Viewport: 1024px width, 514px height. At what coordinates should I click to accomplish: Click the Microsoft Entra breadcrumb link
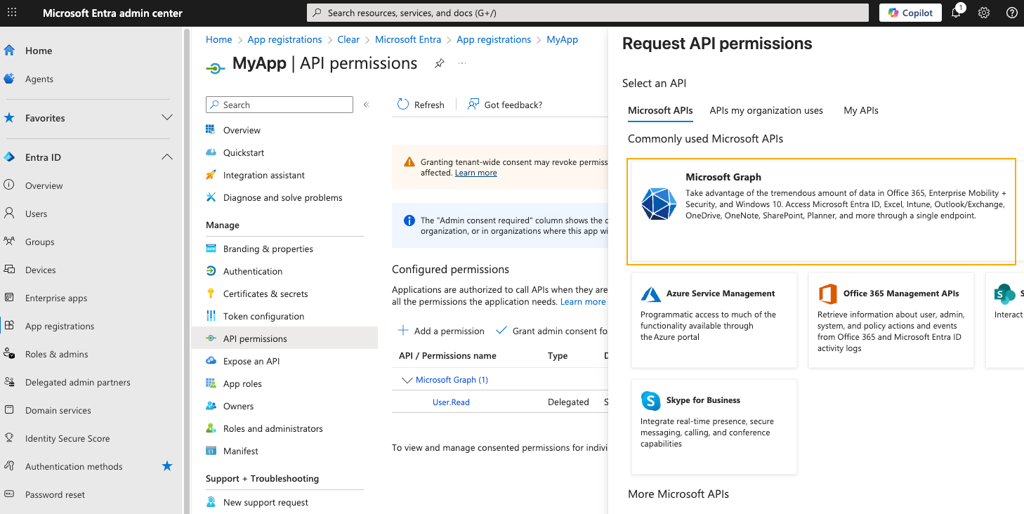coord(408,39)
